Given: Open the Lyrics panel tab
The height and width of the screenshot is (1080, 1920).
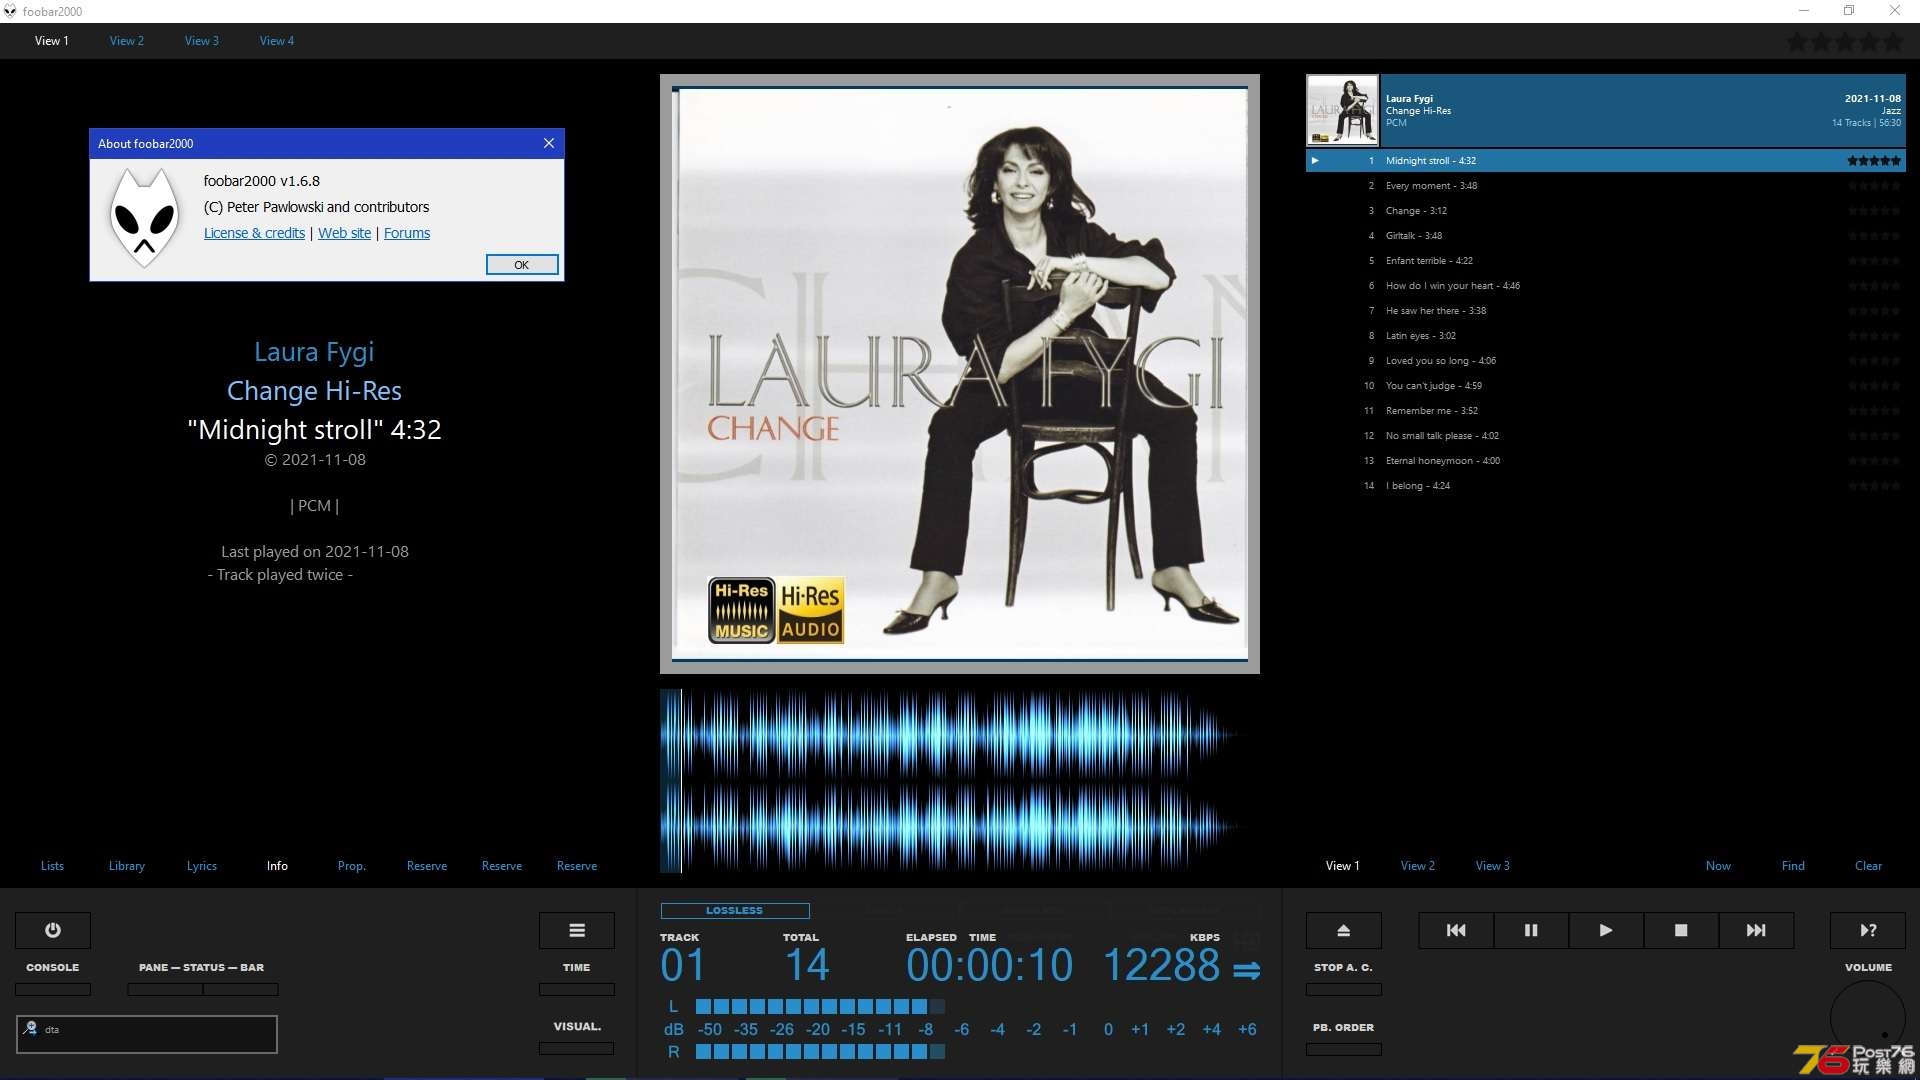Looking at the screenshot, I should 202,866.
